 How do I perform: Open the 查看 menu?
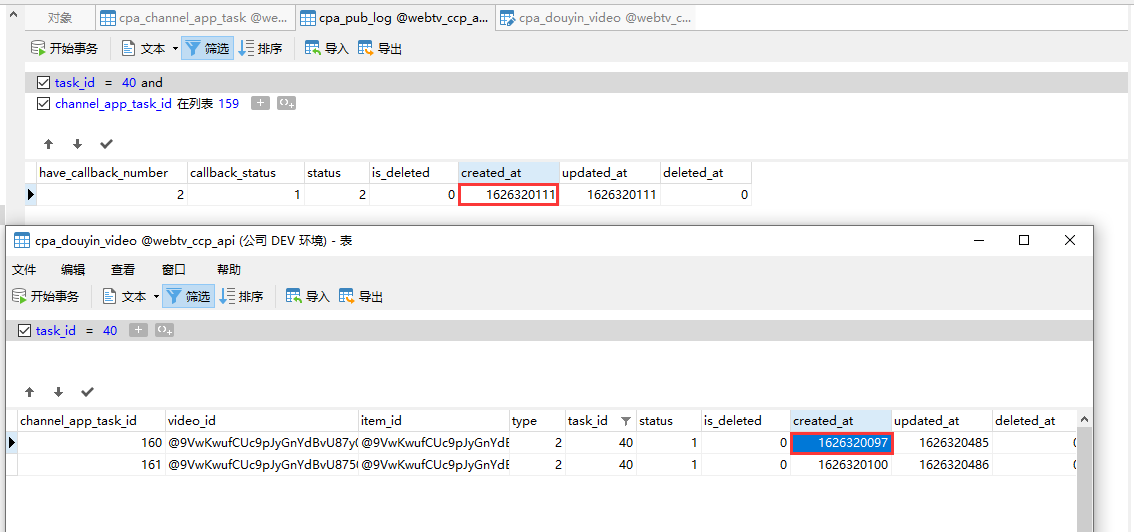(123, 270)
